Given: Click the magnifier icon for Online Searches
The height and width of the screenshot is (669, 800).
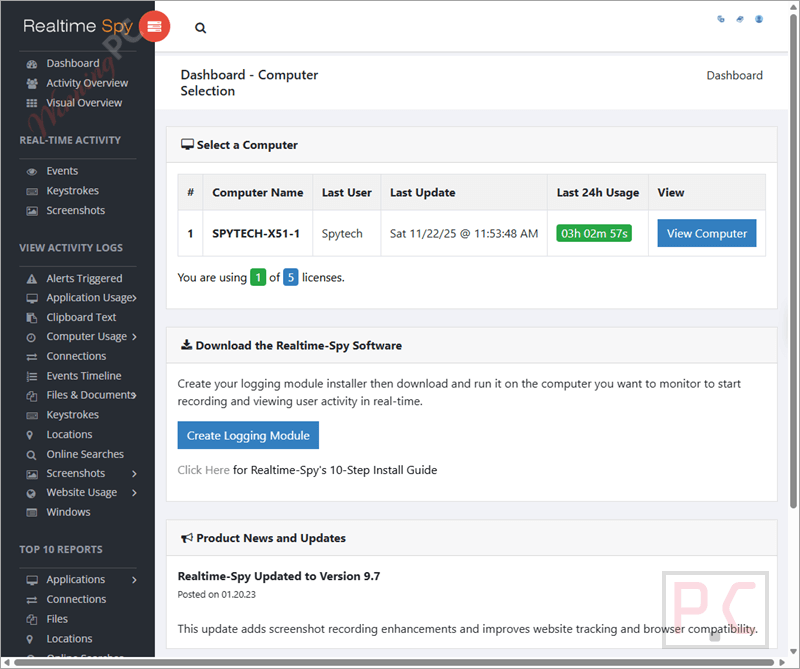Looking at the screenshot, I should tap(31, 455).
